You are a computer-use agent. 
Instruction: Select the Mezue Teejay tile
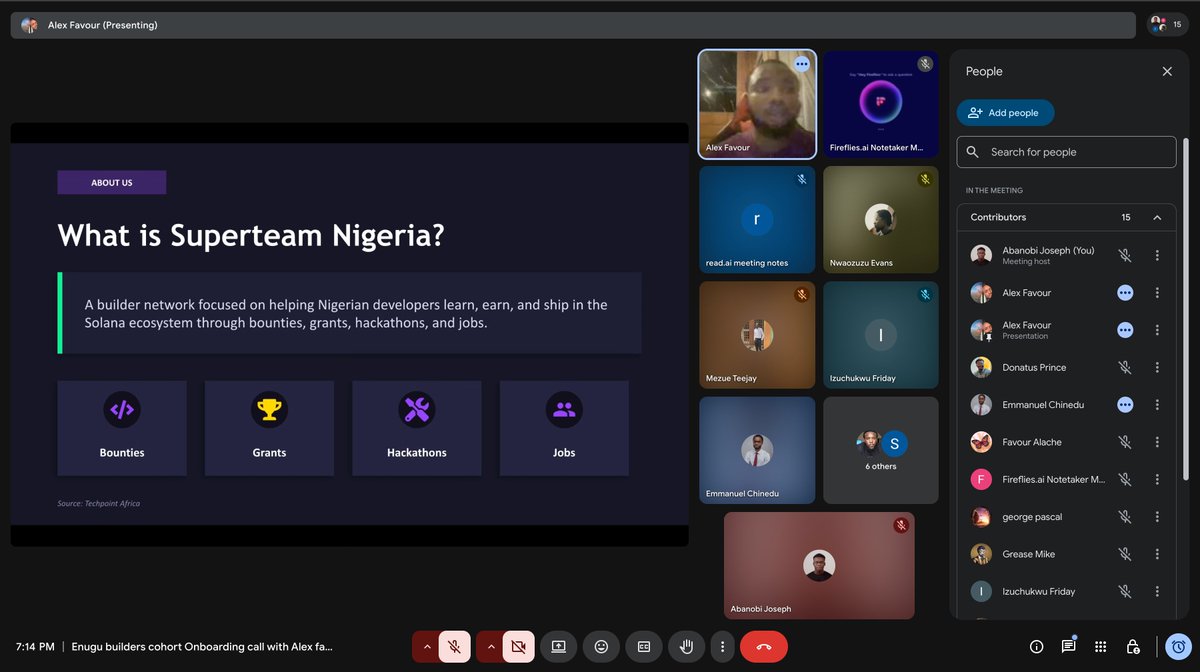[757, 335]
